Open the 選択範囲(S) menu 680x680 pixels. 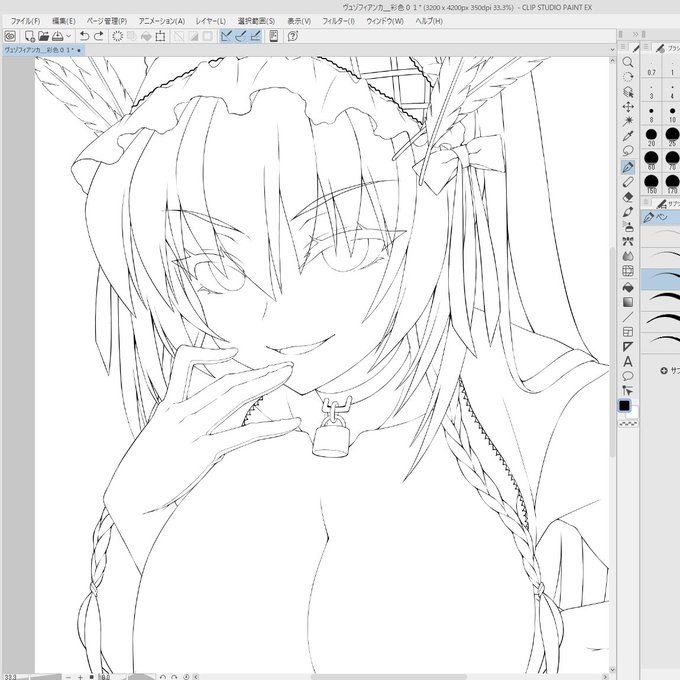256,21
